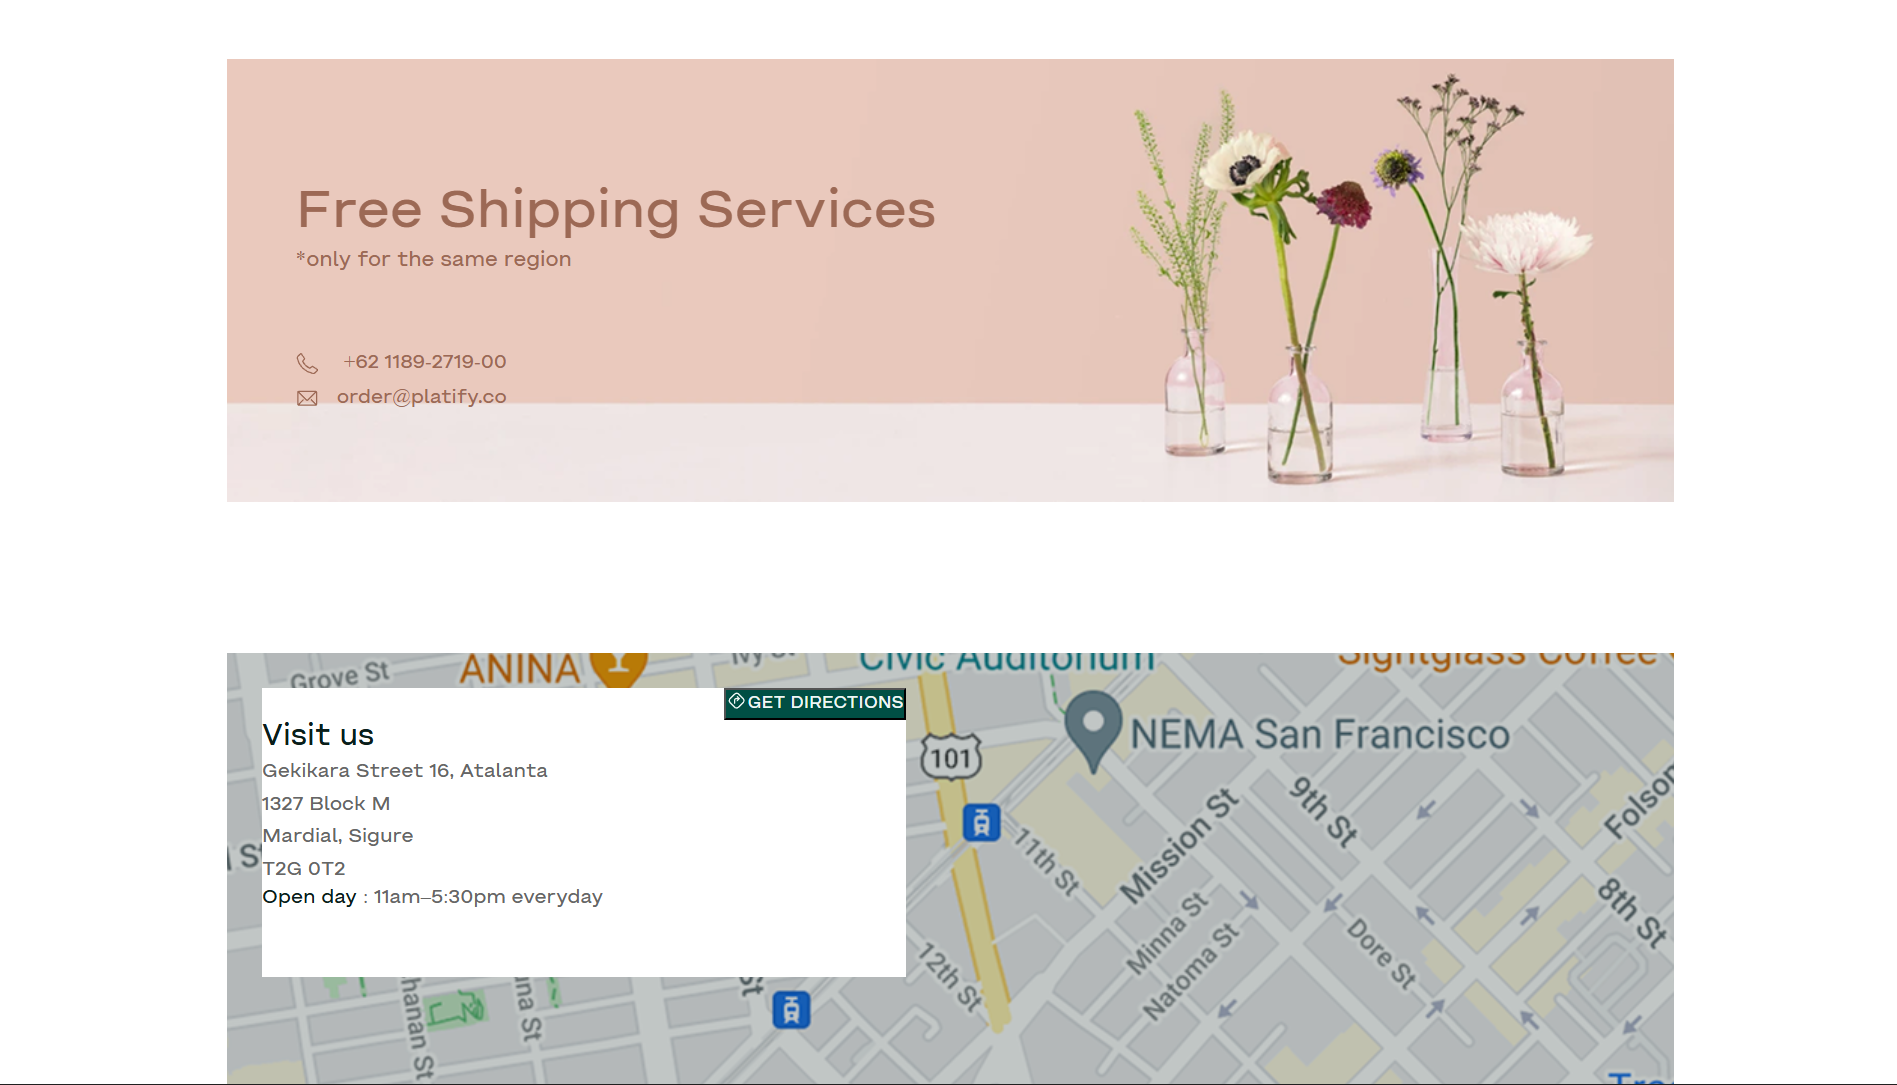
Task: Click the transit stop icon near 11th St
Action: pos(981,822)
